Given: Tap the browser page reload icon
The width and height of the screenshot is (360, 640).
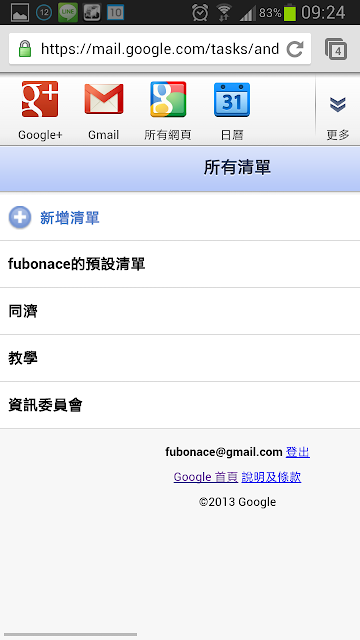Looking at the screenshot, I should (x=295, y=49).
